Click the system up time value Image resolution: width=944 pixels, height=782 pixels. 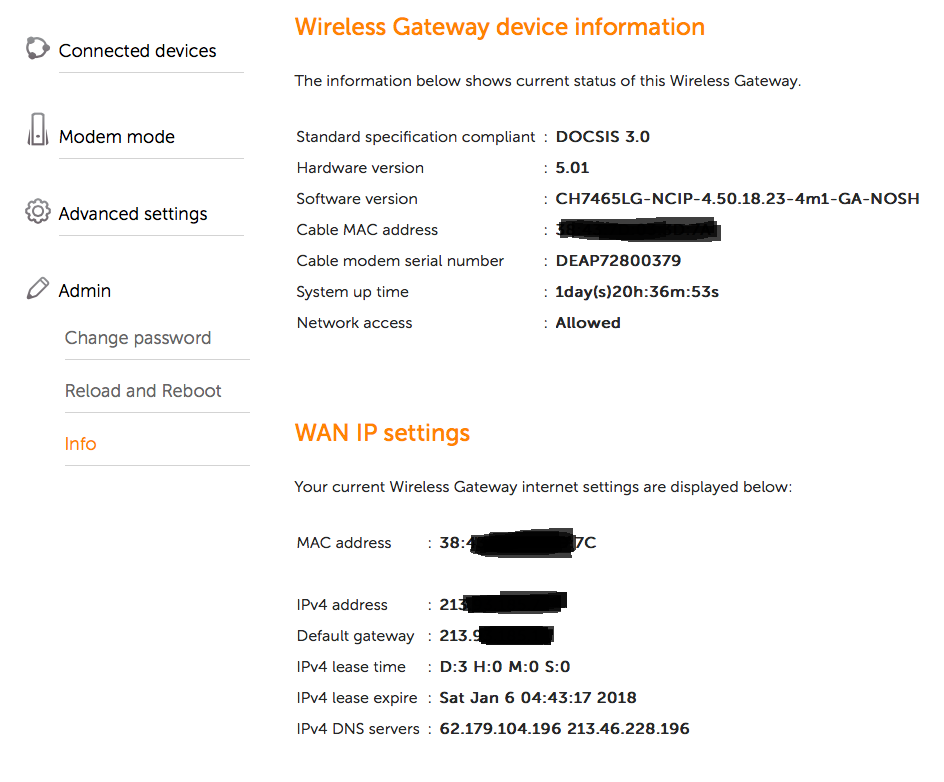(x=637, y=292)
